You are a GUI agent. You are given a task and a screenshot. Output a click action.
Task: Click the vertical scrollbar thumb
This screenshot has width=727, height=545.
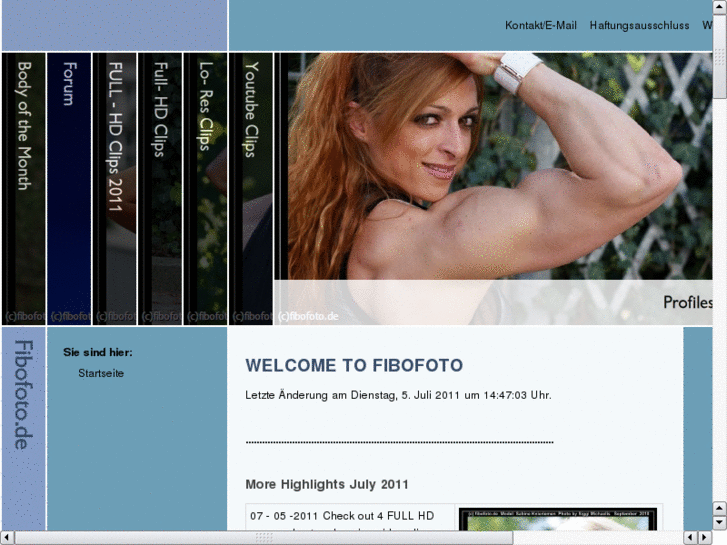[720, 56]
